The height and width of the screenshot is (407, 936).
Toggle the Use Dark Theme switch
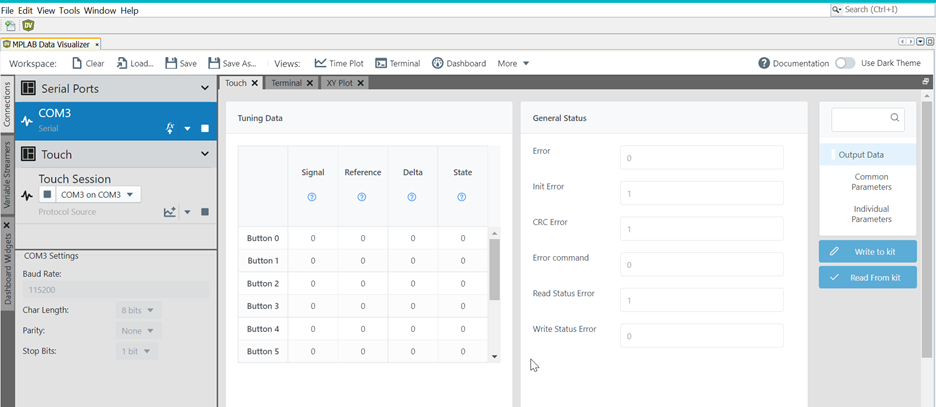[x=845, y=63]
